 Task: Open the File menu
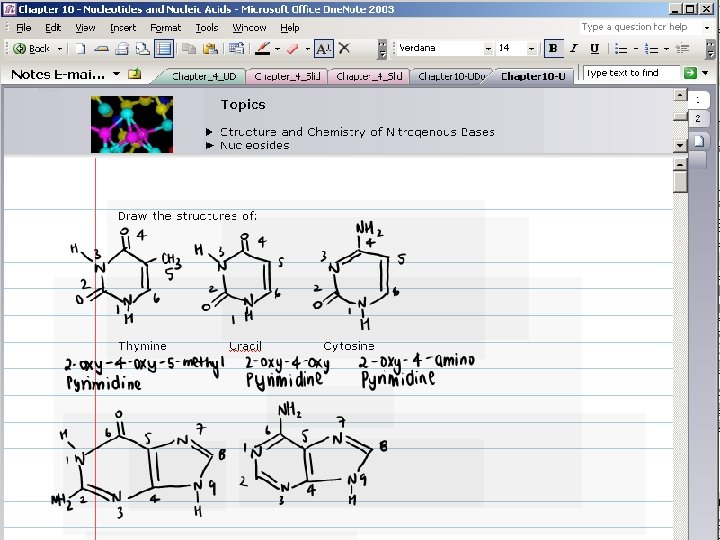[23, 28]
